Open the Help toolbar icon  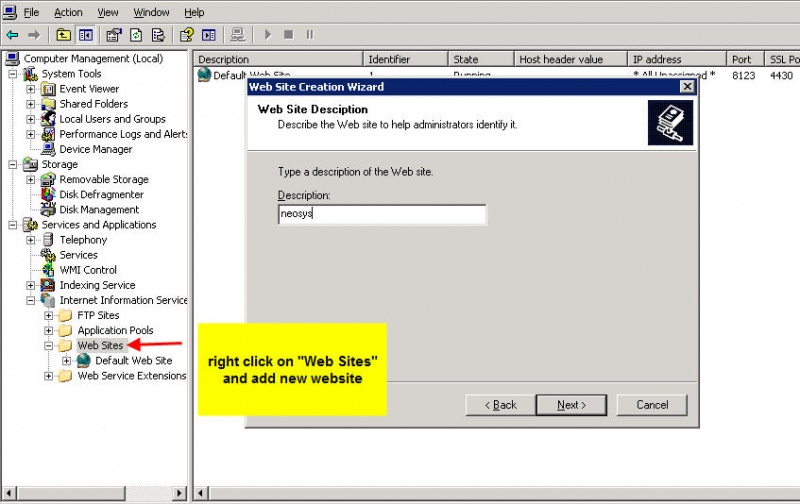coord(187,35)
